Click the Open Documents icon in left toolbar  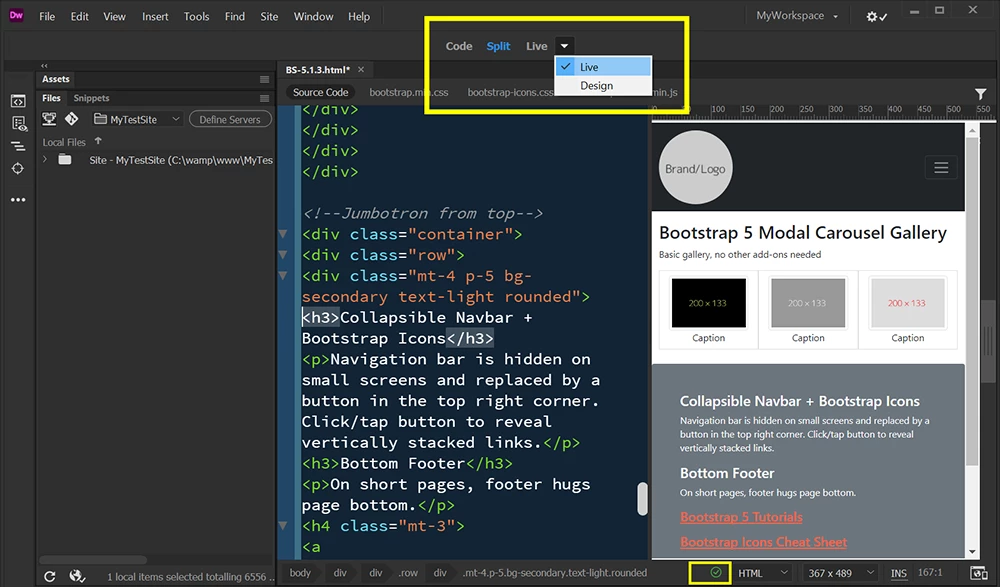coord(18,101)
